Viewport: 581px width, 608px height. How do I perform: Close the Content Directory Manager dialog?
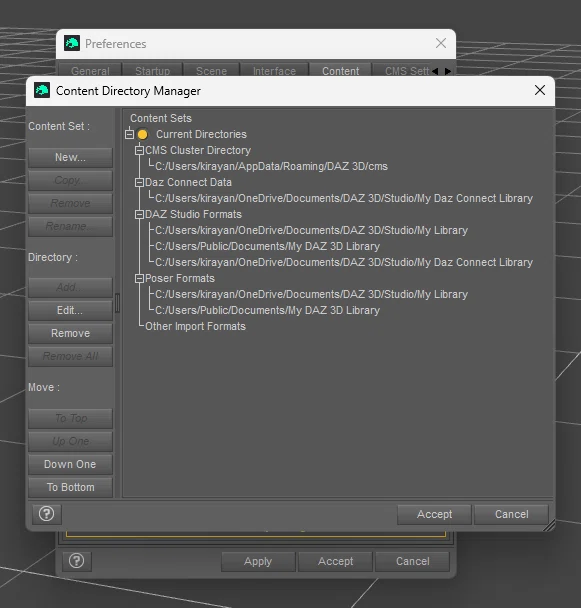540,90
